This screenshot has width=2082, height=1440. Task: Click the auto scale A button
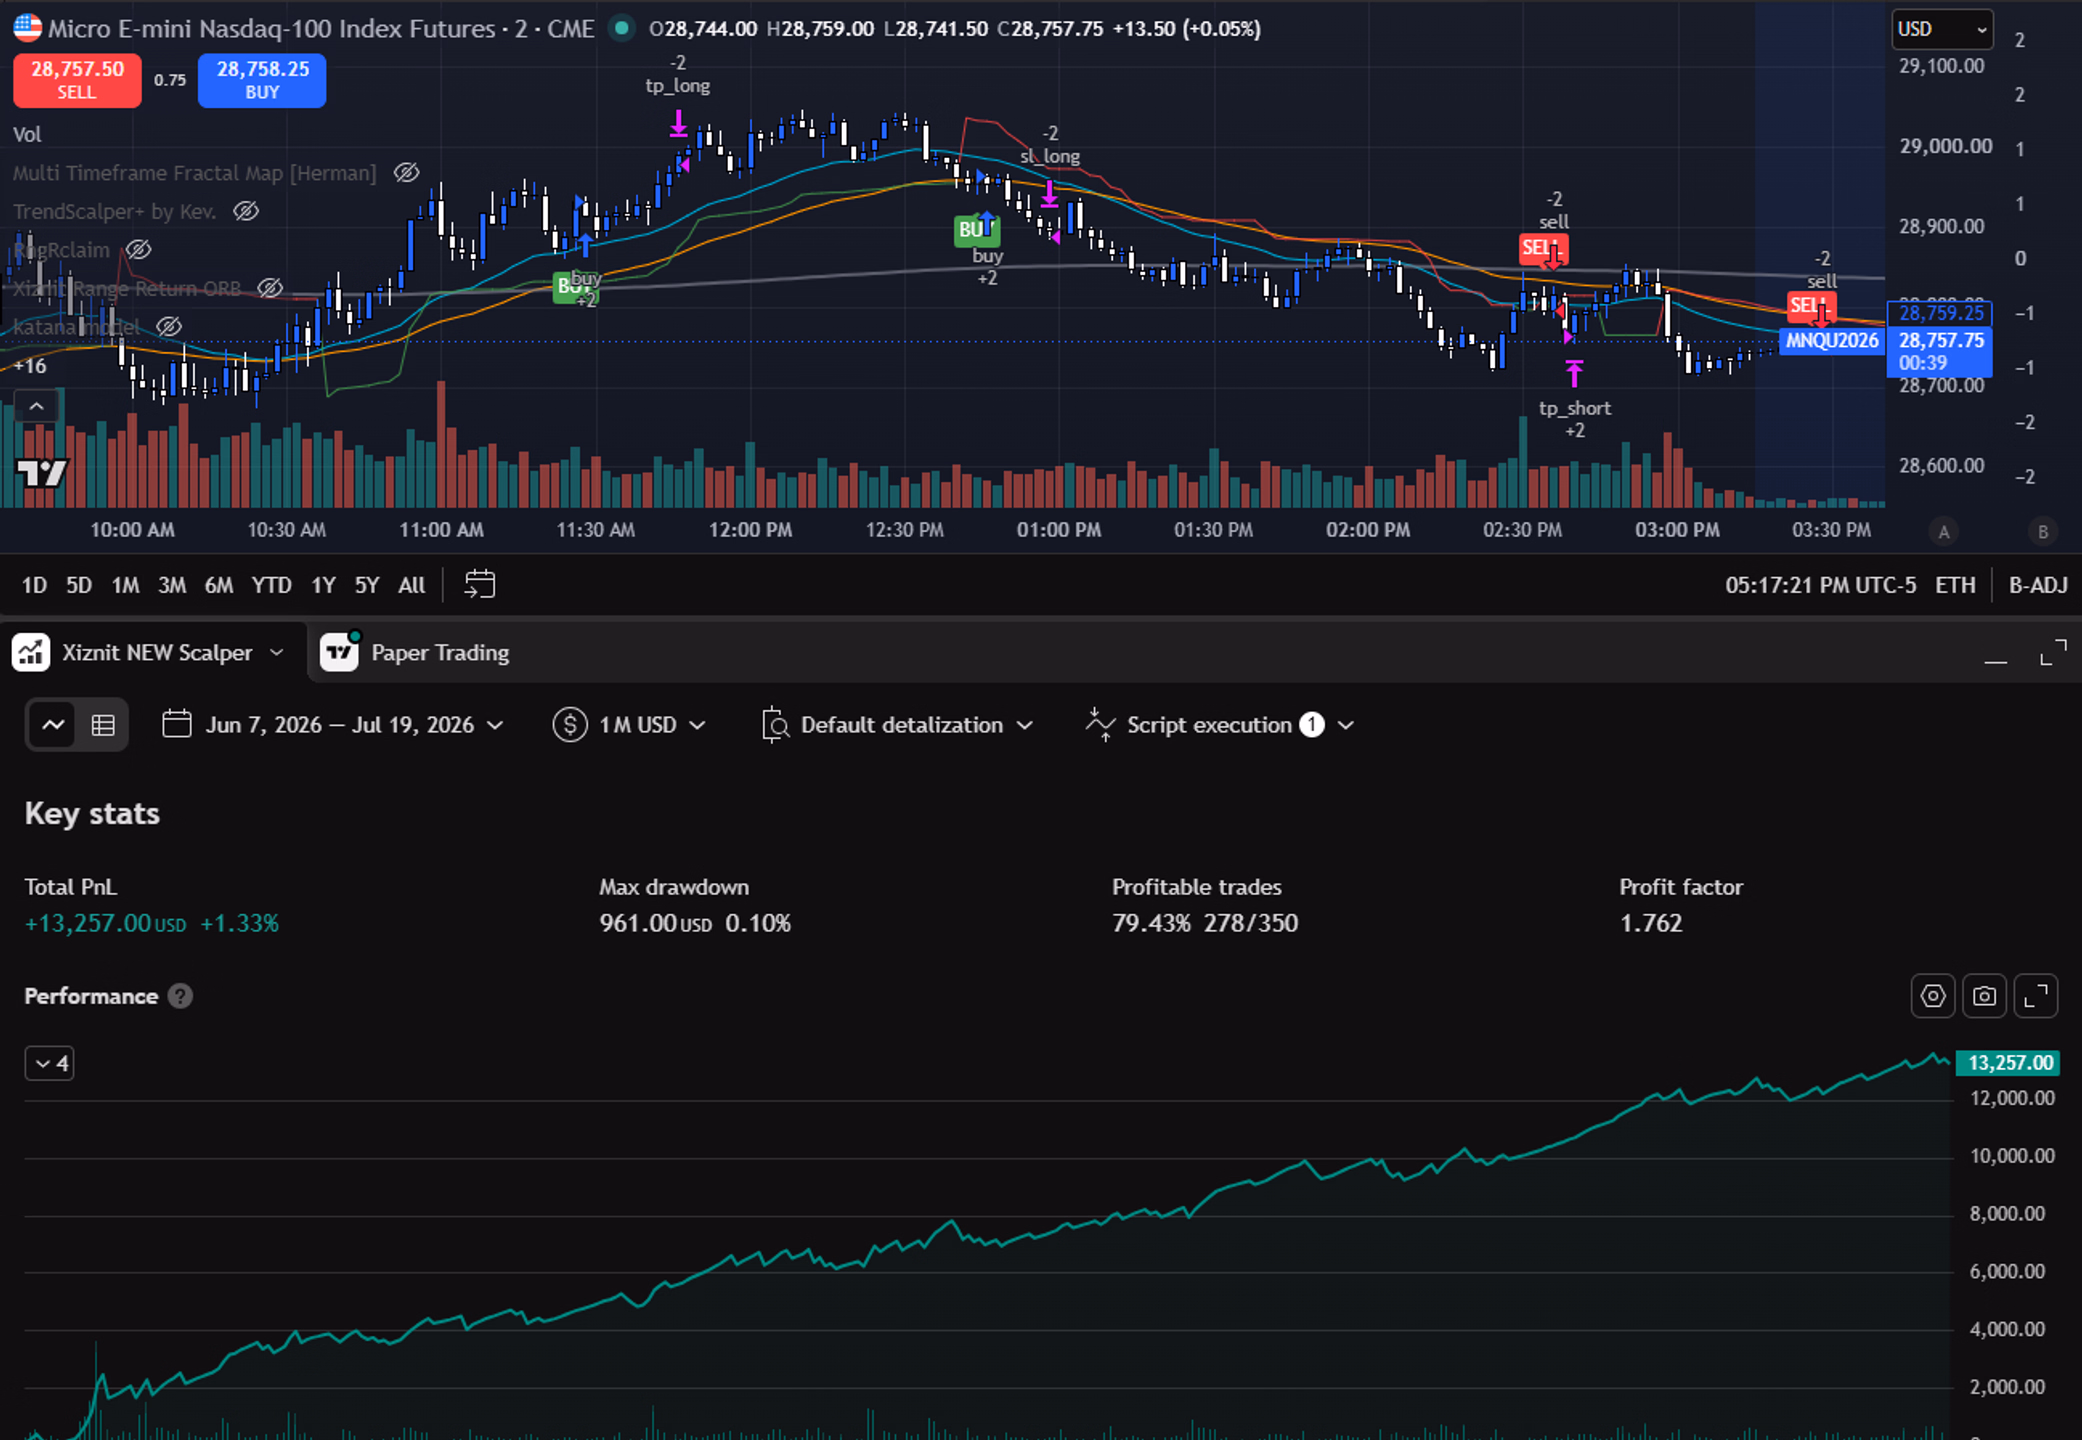pos(1944,532)
